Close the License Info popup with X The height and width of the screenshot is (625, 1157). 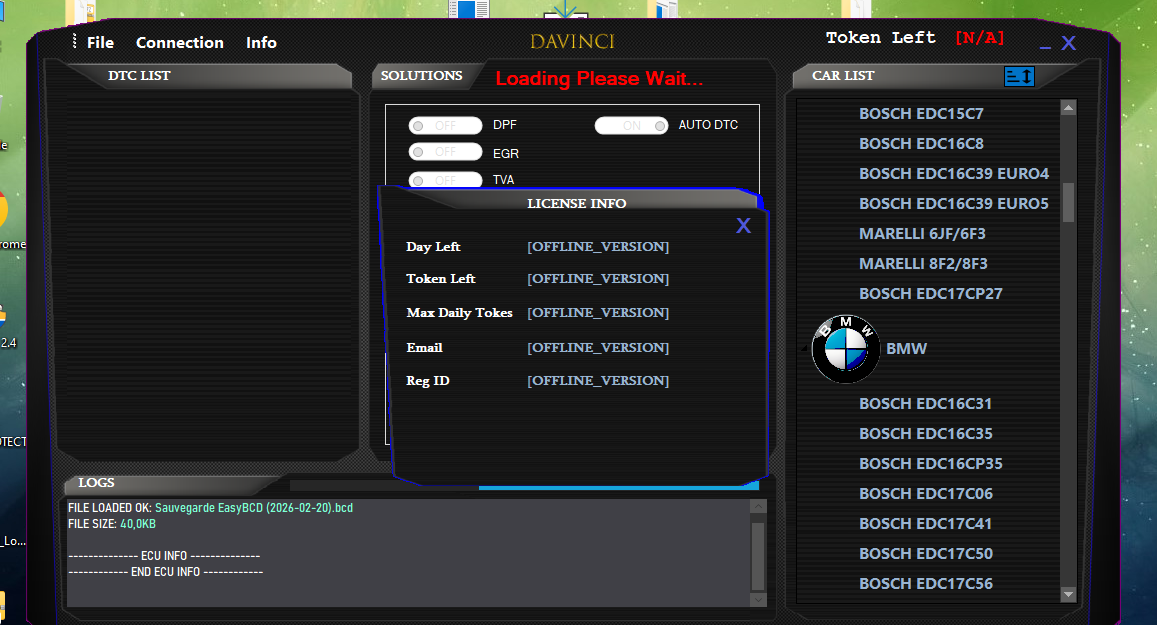click(743, 226)
